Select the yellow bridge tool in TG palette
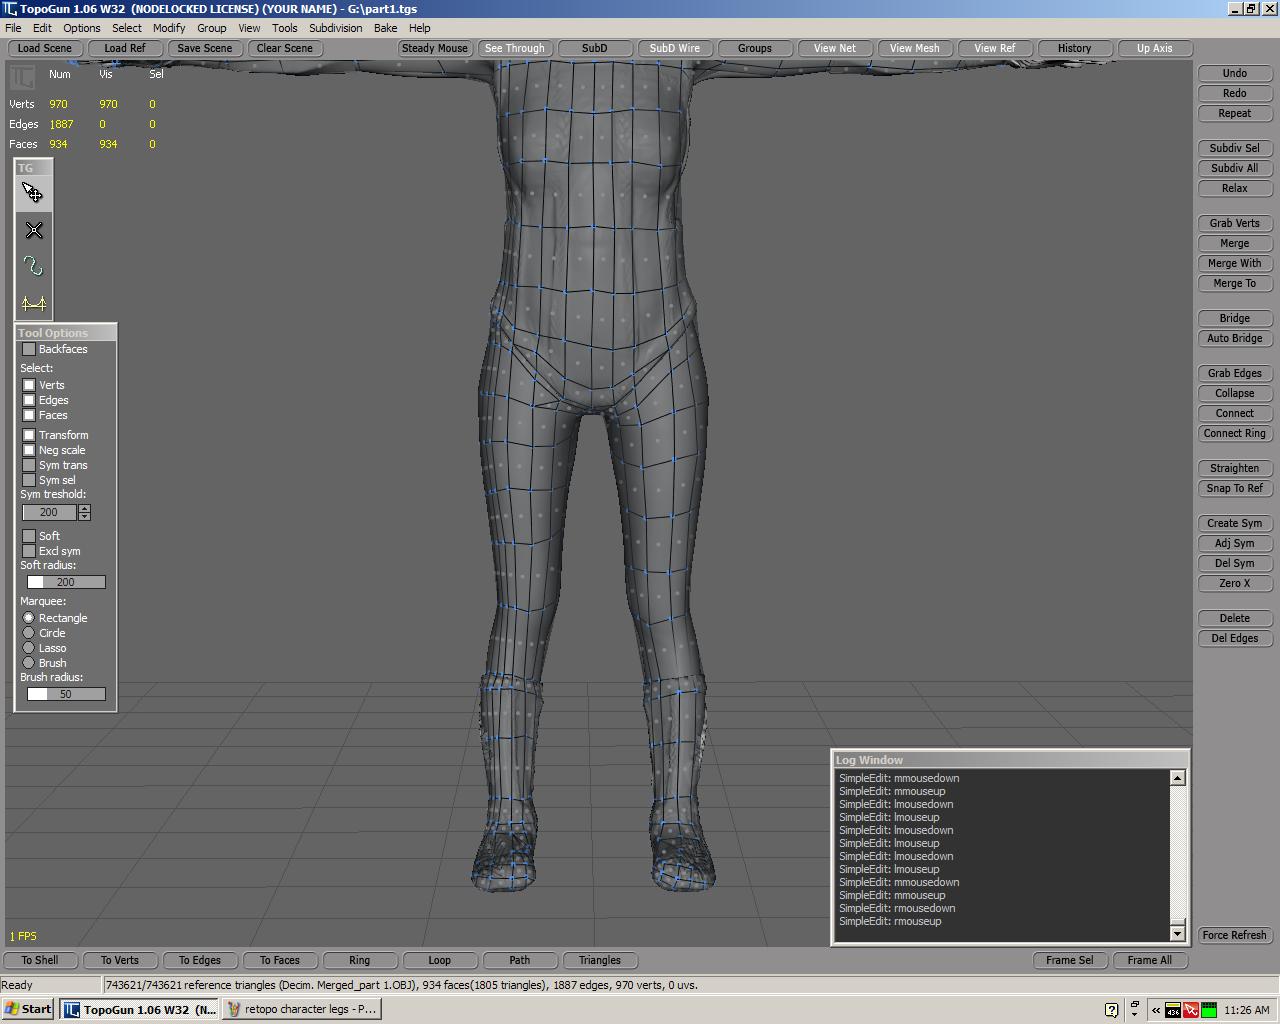Screen dimensions: 1280x1024 (x=33, y=302)
